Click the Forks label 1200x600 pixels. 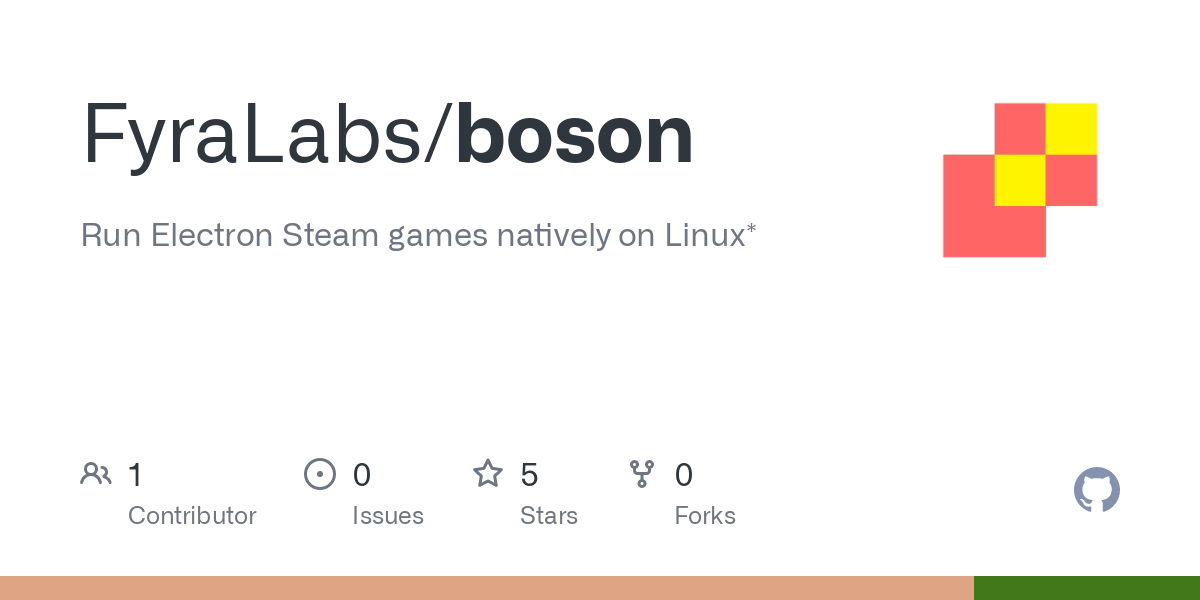coord(705,516)
